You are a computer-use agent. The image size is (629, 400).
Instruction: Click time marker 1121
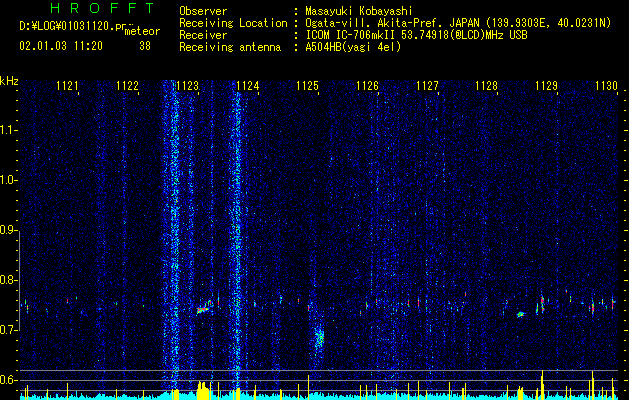[x=67, y=85]
